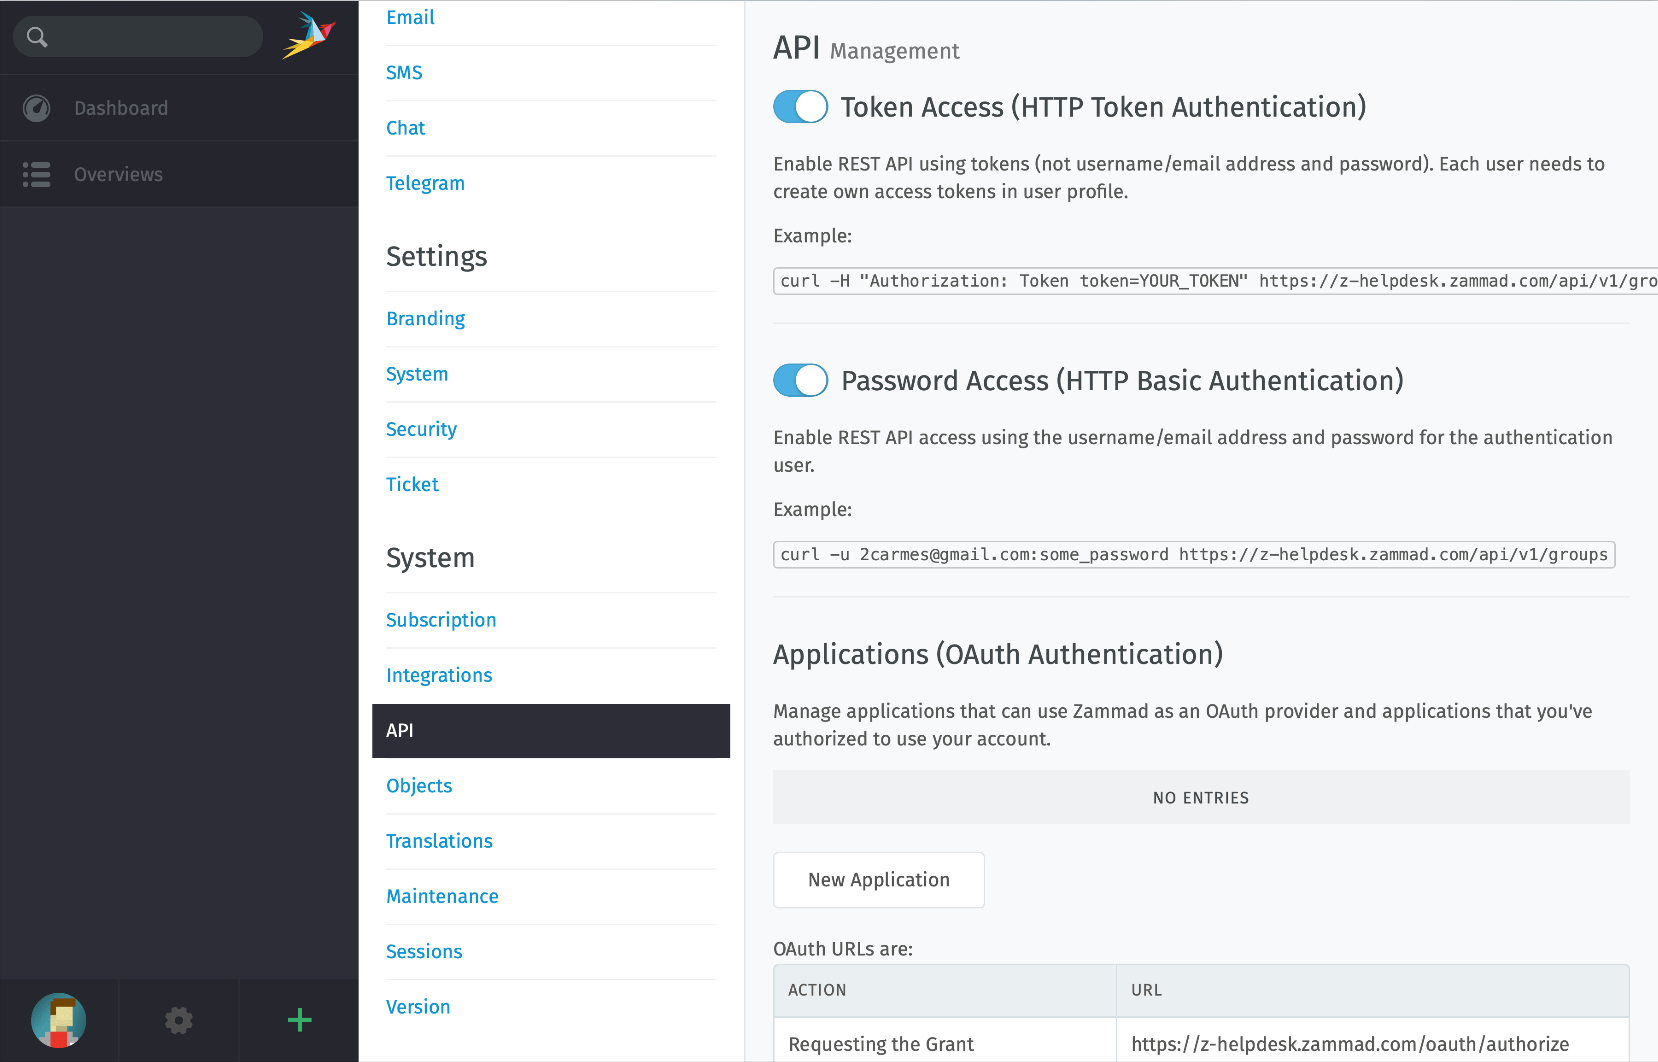Focus the search input field
The height and width of the screenshot is (1062, 1658).
tap(155, 37)
